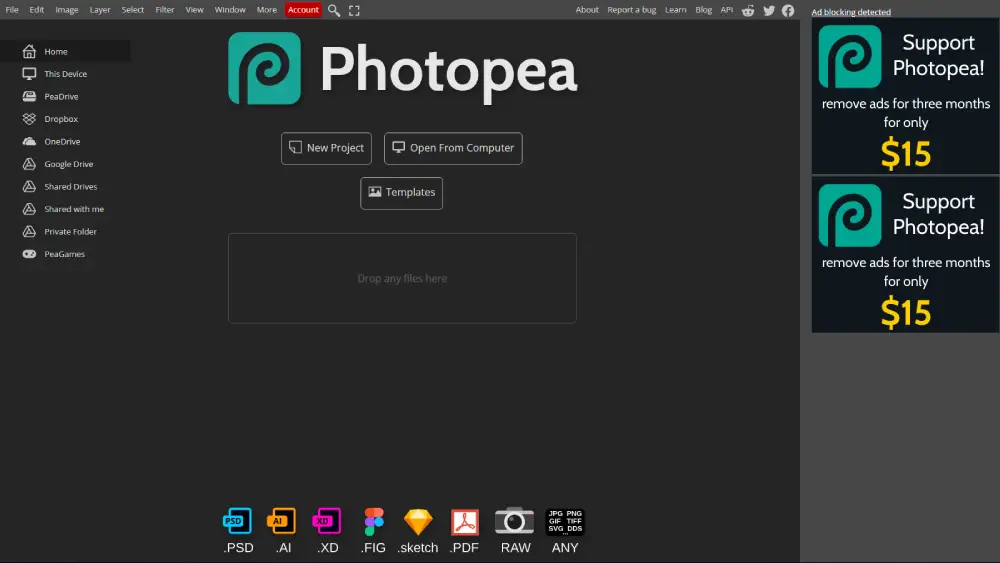
Task: Click the Templates button
Action: (x=401, y=193)
